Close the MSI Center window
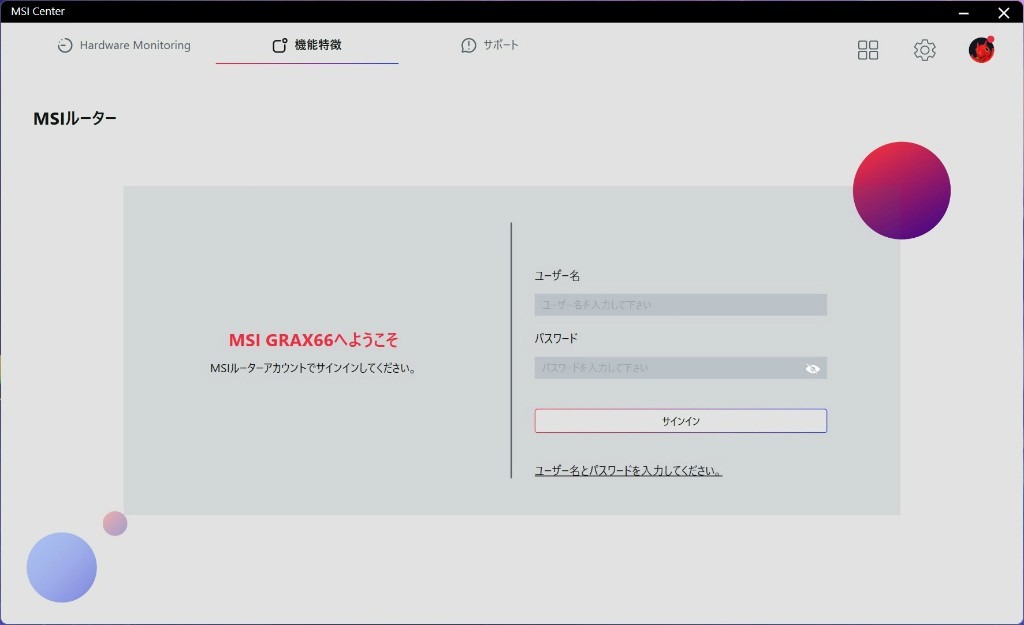This screenshot has width=1024, height=625. tap(1003, 13)
